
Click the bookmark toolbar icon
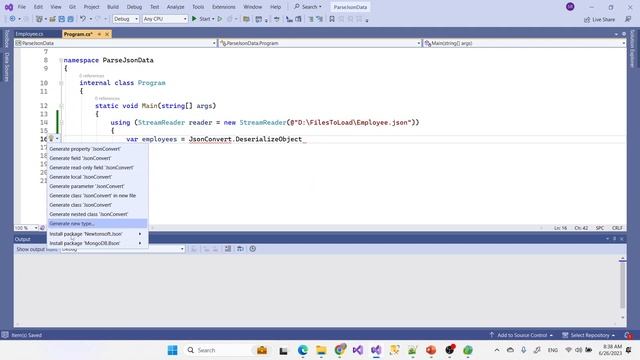332,19
